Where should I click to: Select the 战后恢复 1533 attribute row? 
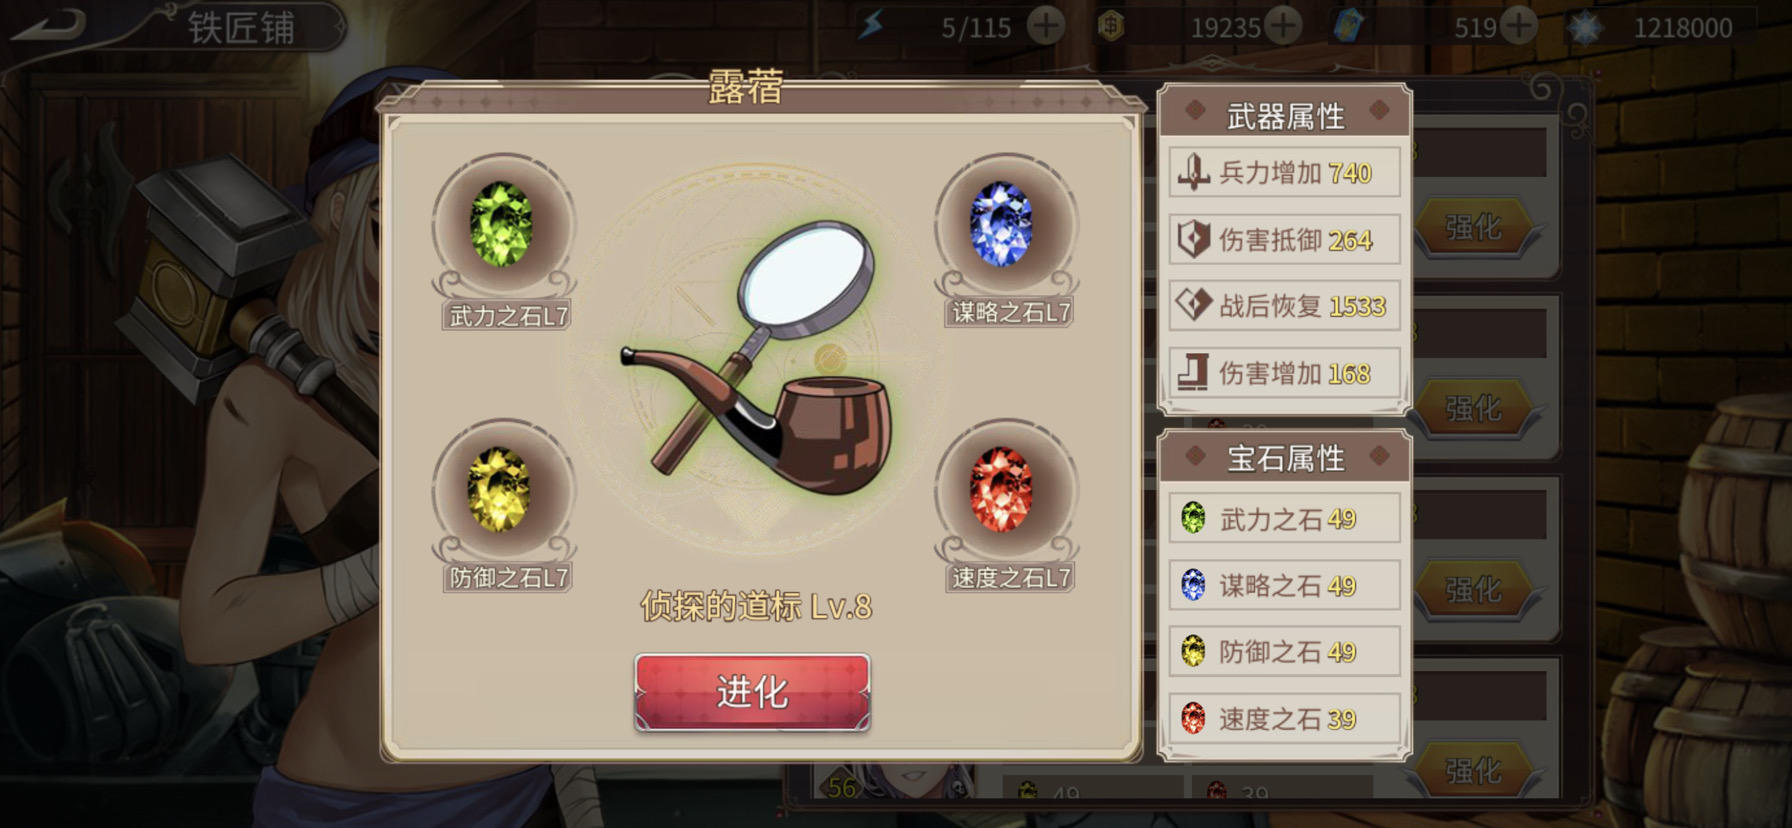point(1284,305)
